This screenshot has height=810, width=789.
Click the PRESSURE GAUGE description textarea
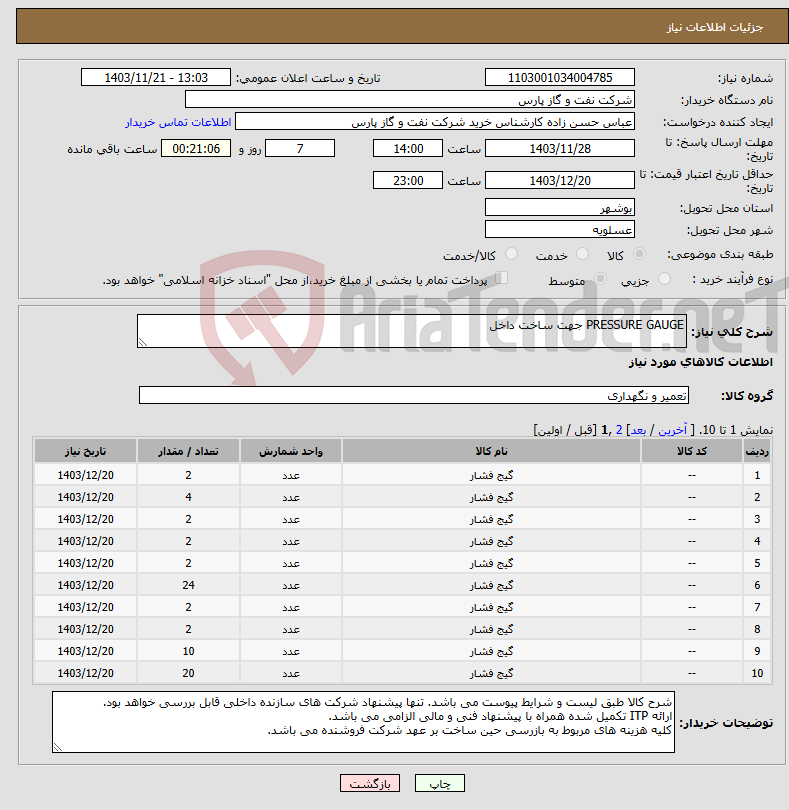412,331
